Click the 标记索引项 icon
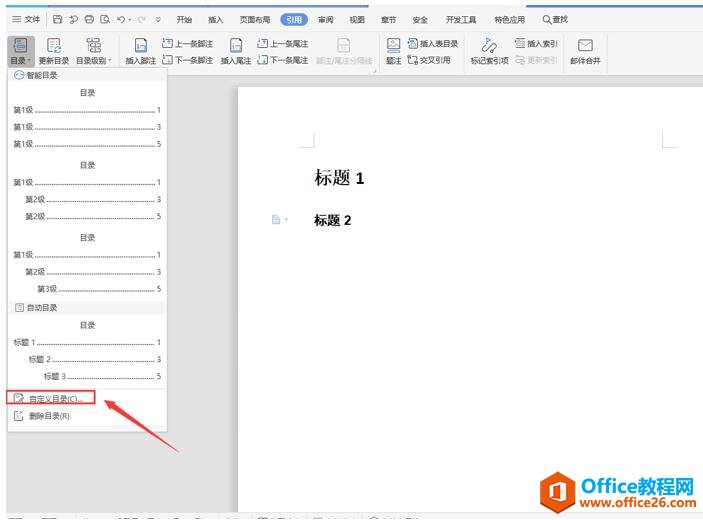Image resolution: width=703 pixels, height=520 pixels. [x=489, y=45]
